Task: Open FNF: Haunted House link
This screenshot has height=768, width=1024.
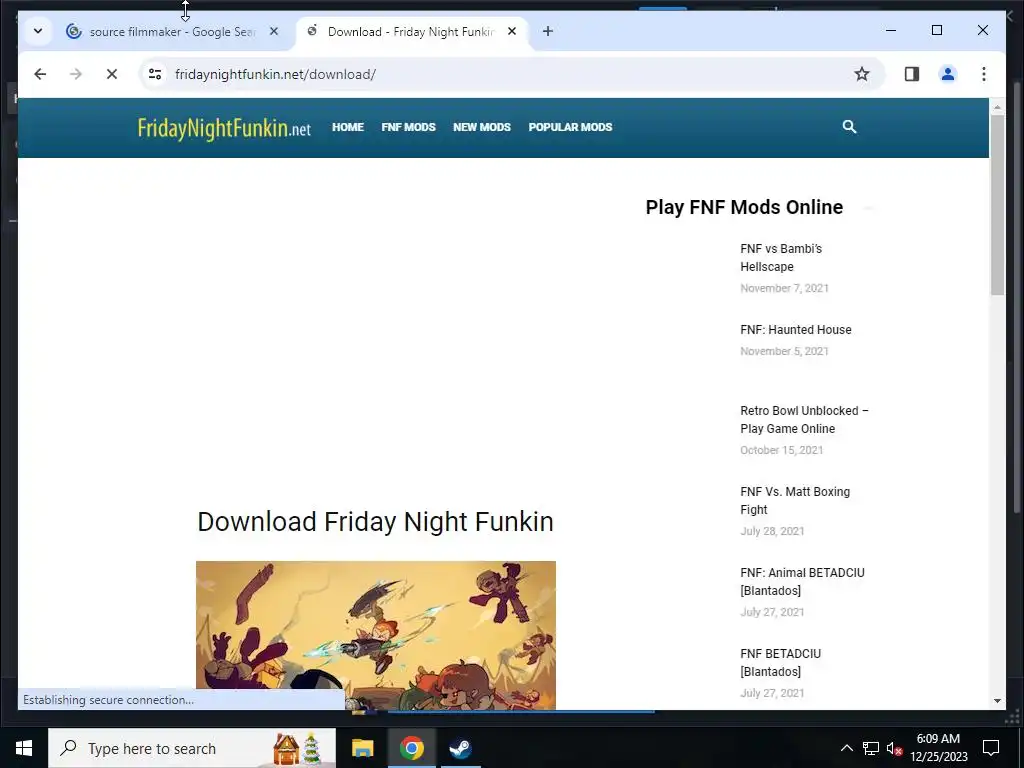Action: pos(795,330)
